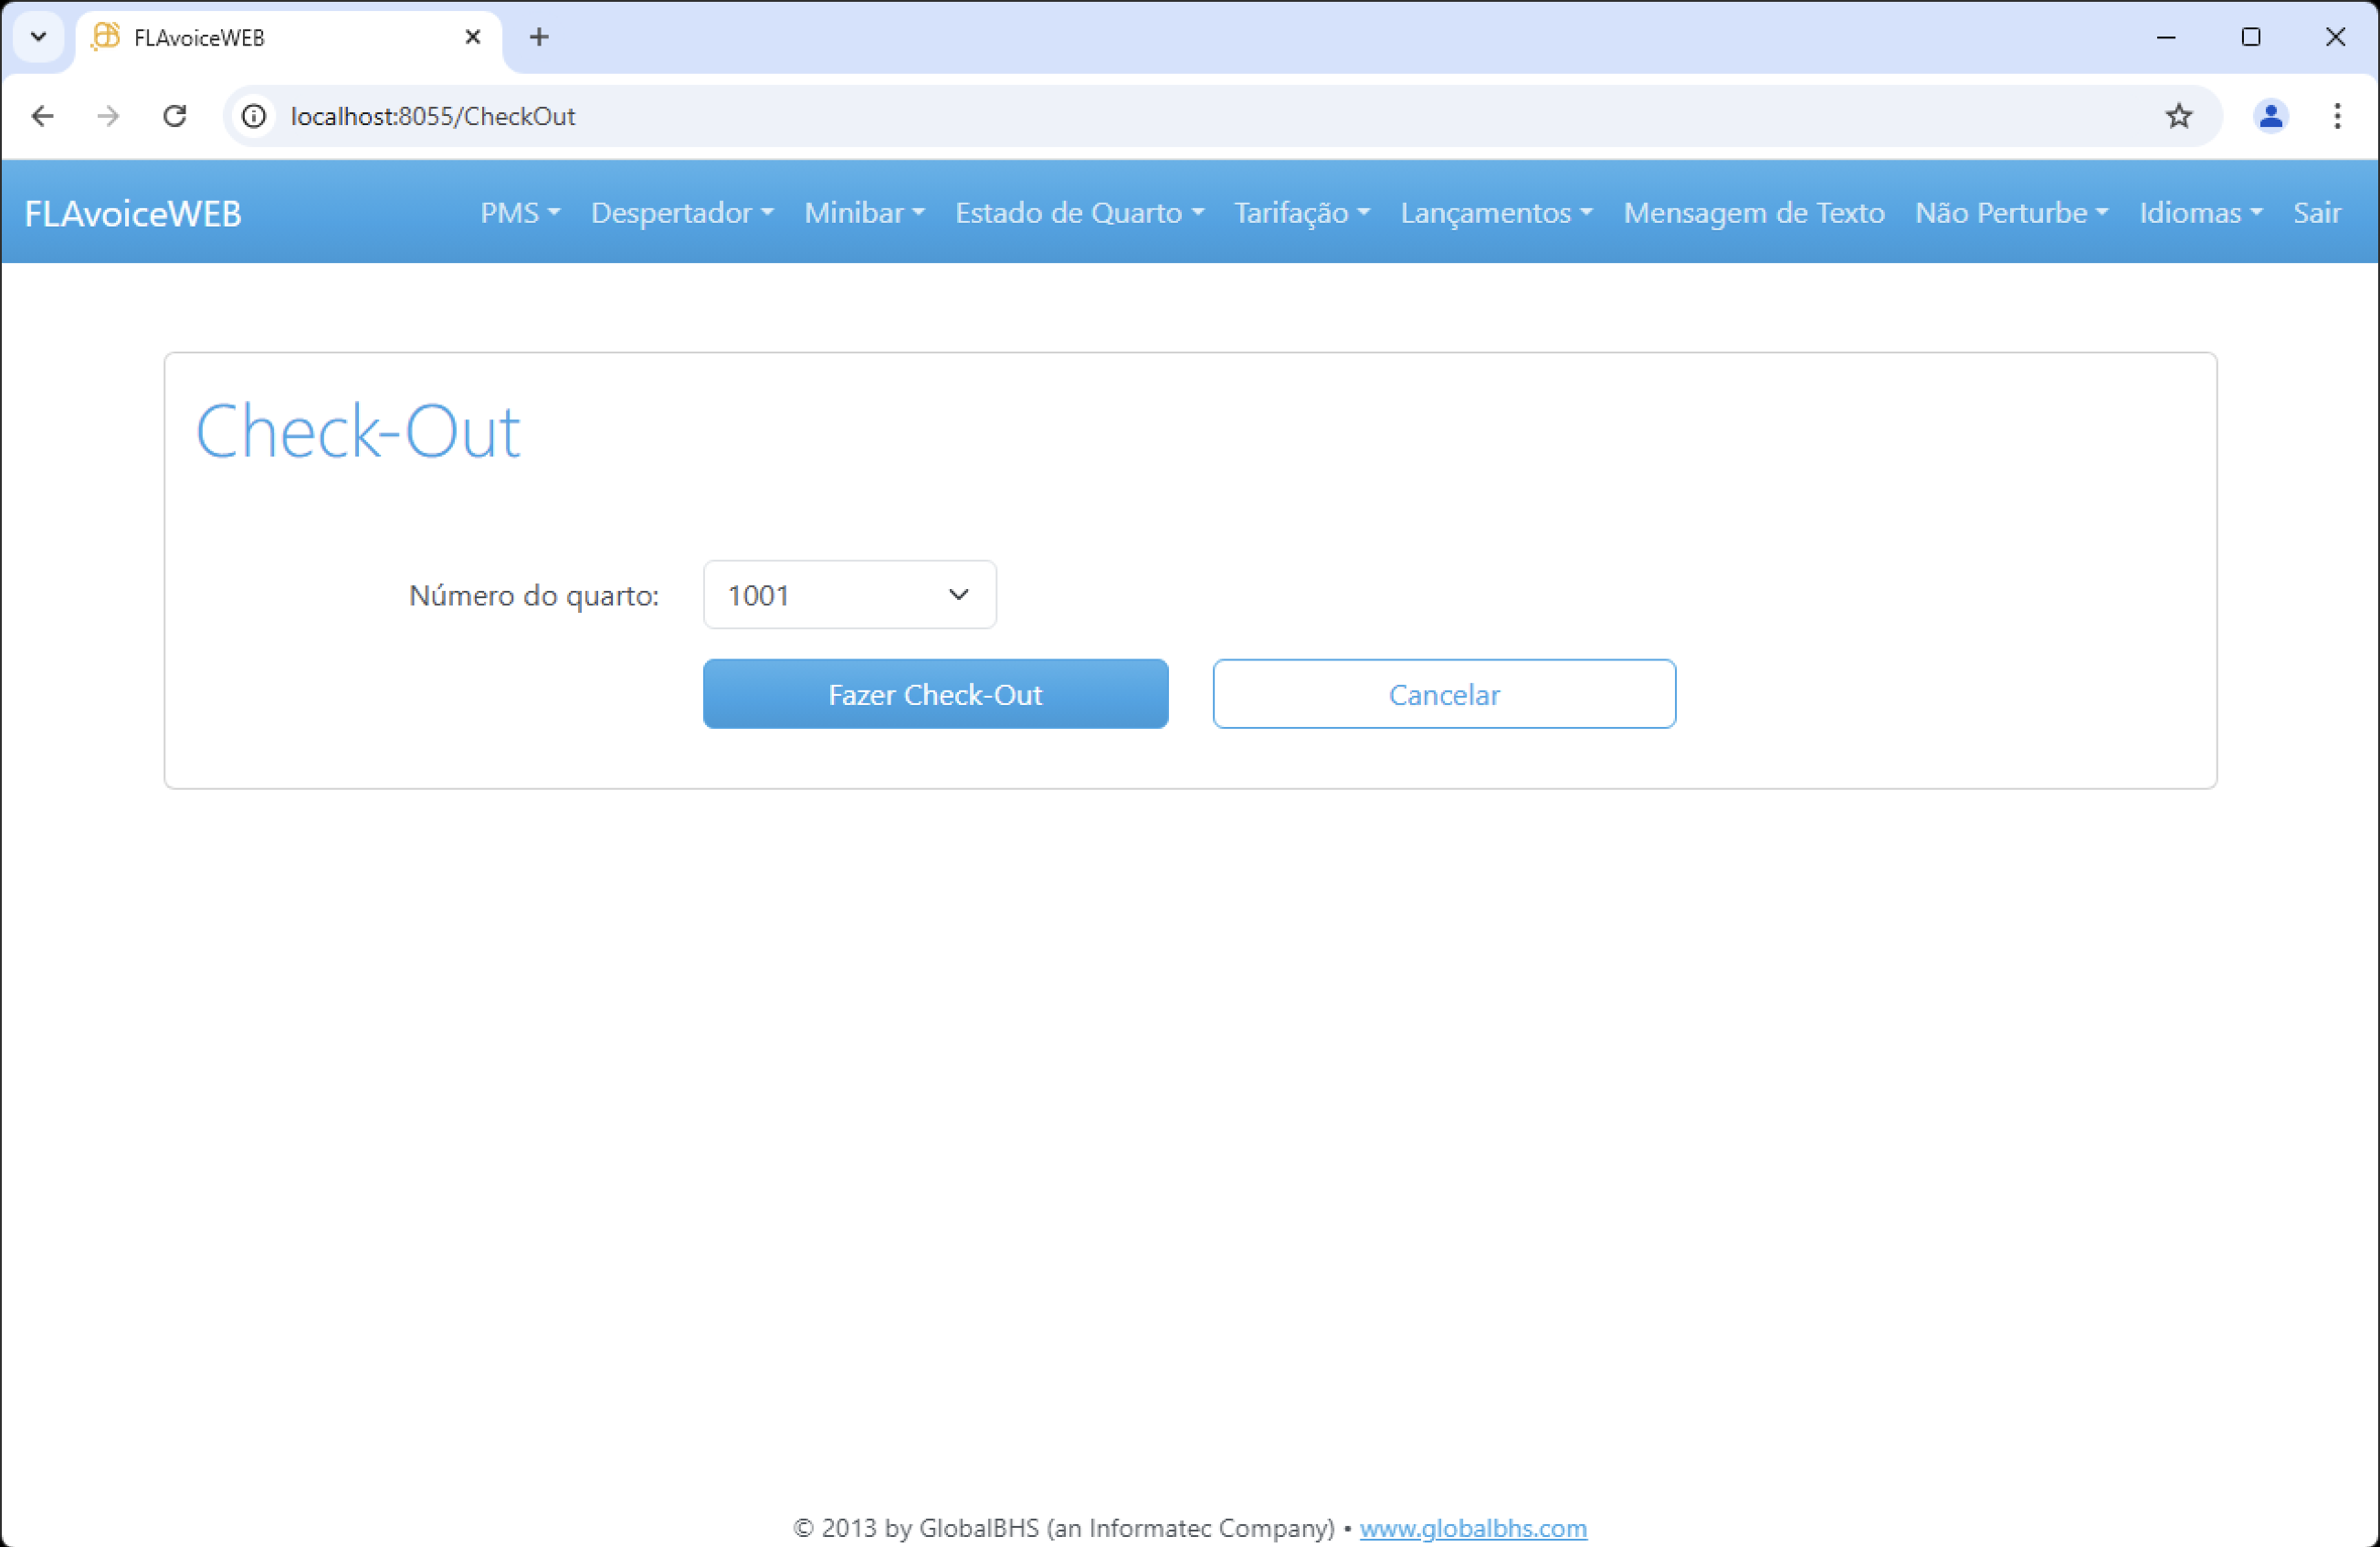Screen dimensions: 2380x1547
Task: Click Sair to log out
Action: [x=2316, y=213]
